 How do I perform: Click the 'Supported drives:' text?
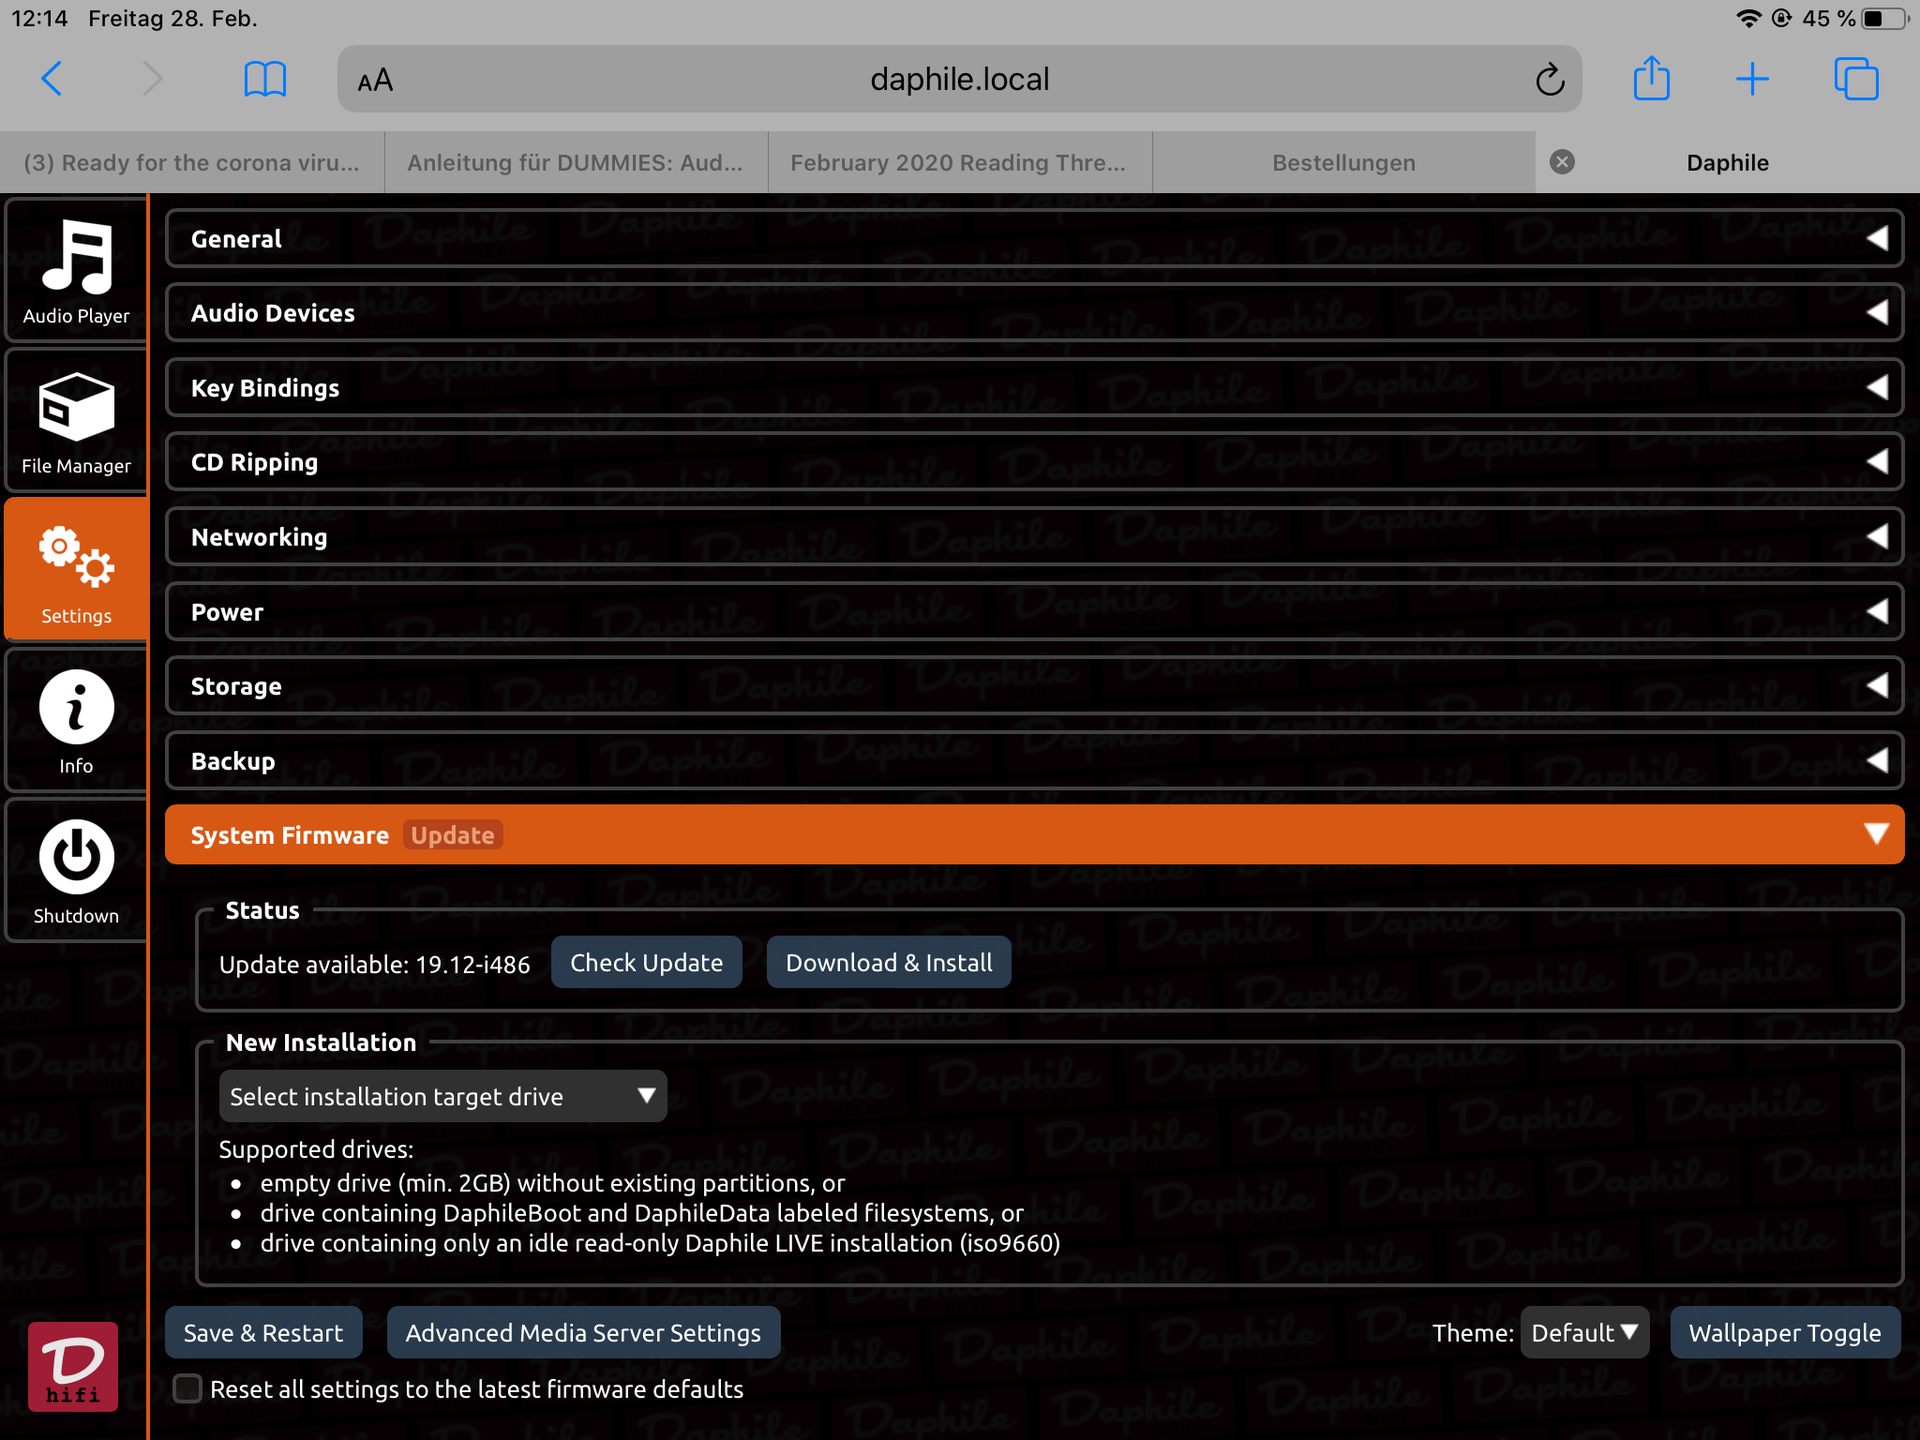pos(316,1150)
